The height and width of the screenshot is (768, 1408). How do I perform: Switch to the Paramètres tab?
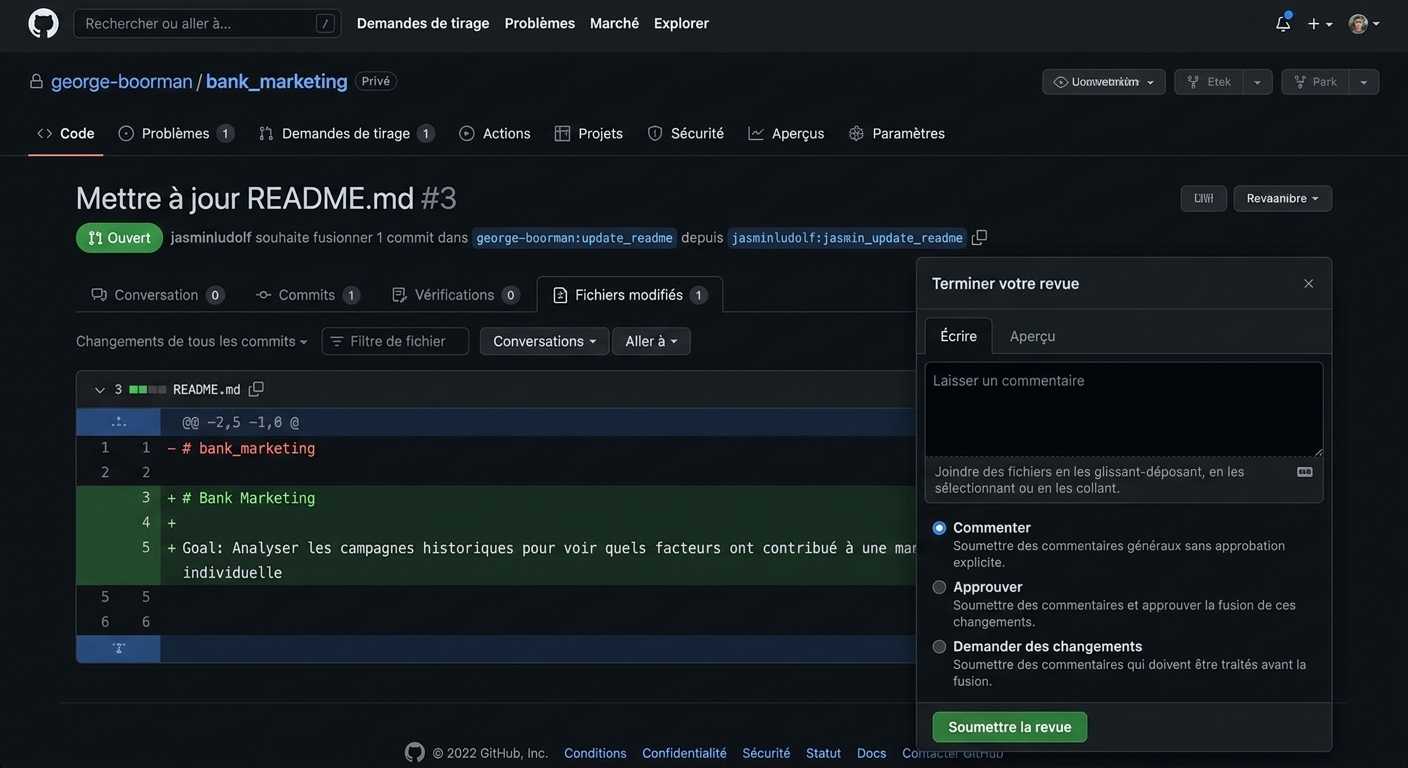coord(897,133)
